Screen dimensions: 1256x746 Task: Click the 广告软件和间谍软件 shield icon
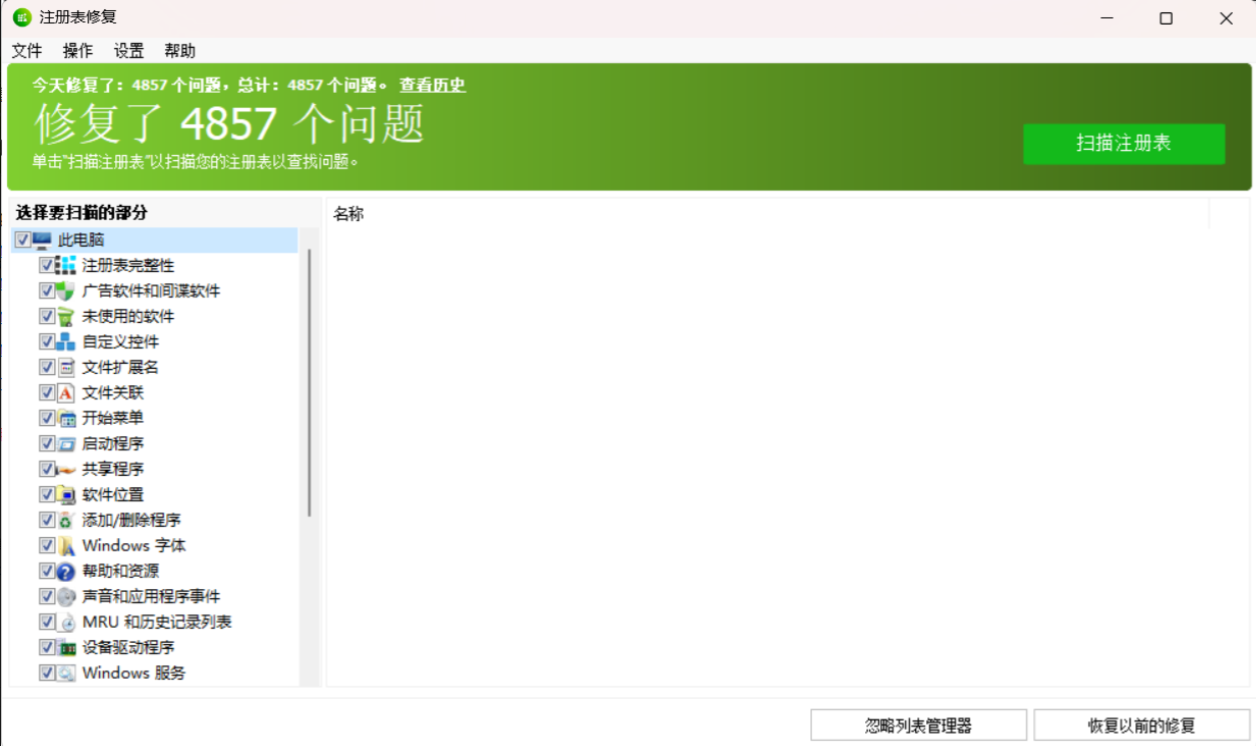pos(66,291)
